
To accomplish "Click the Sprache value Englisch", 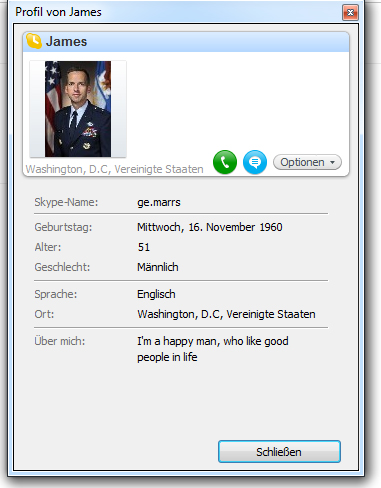I will point(156,294).
